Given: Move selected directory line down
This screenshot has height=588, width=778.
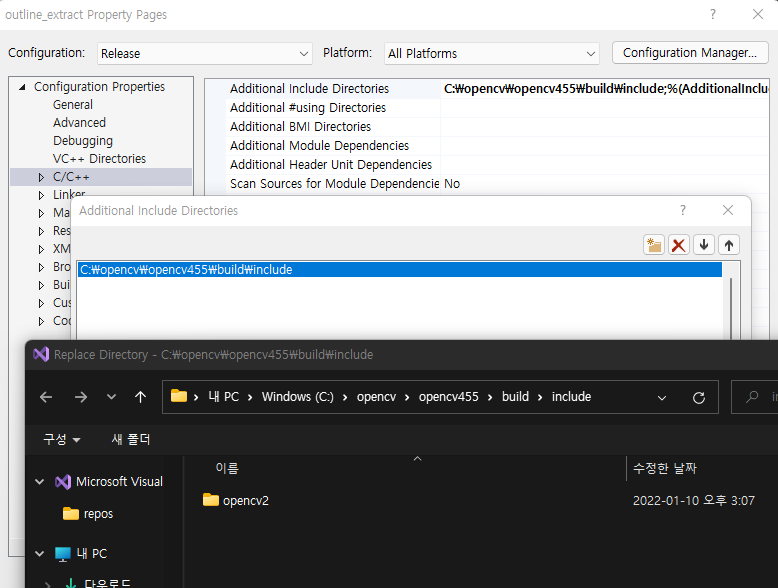Looking at the screenshot, I should tap(704, 245).
